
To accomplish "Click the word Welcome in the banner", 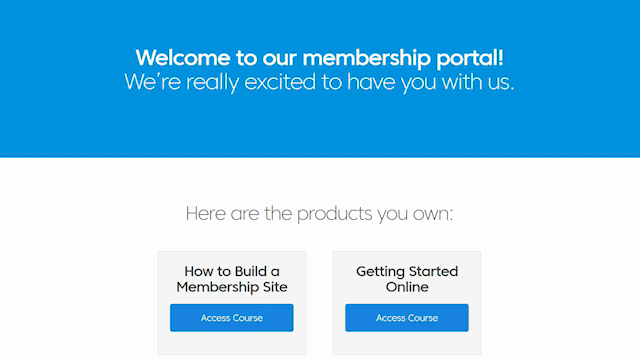I will pos(182,58).
